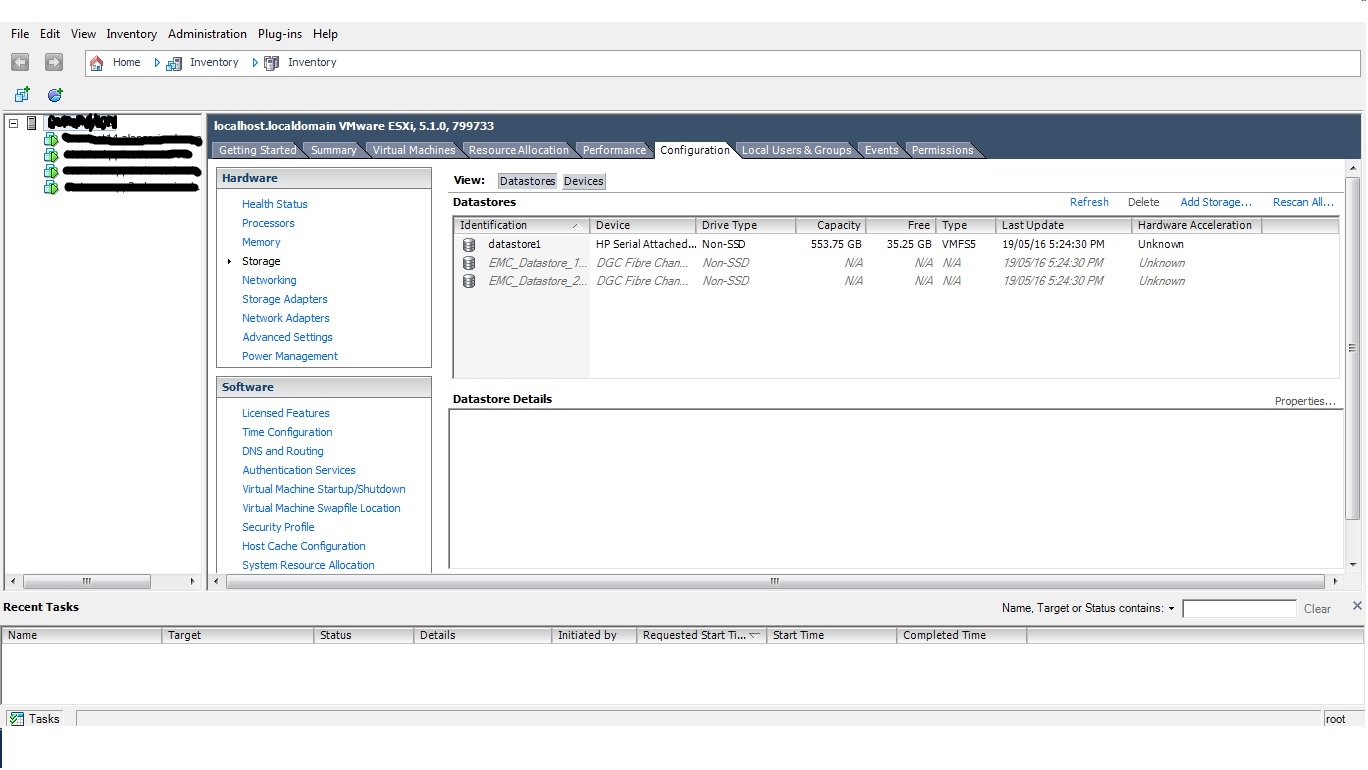Select the Create New Virtual Machine icon
The height and width of the screenshot is (770, 1368).
click(22, 94)
